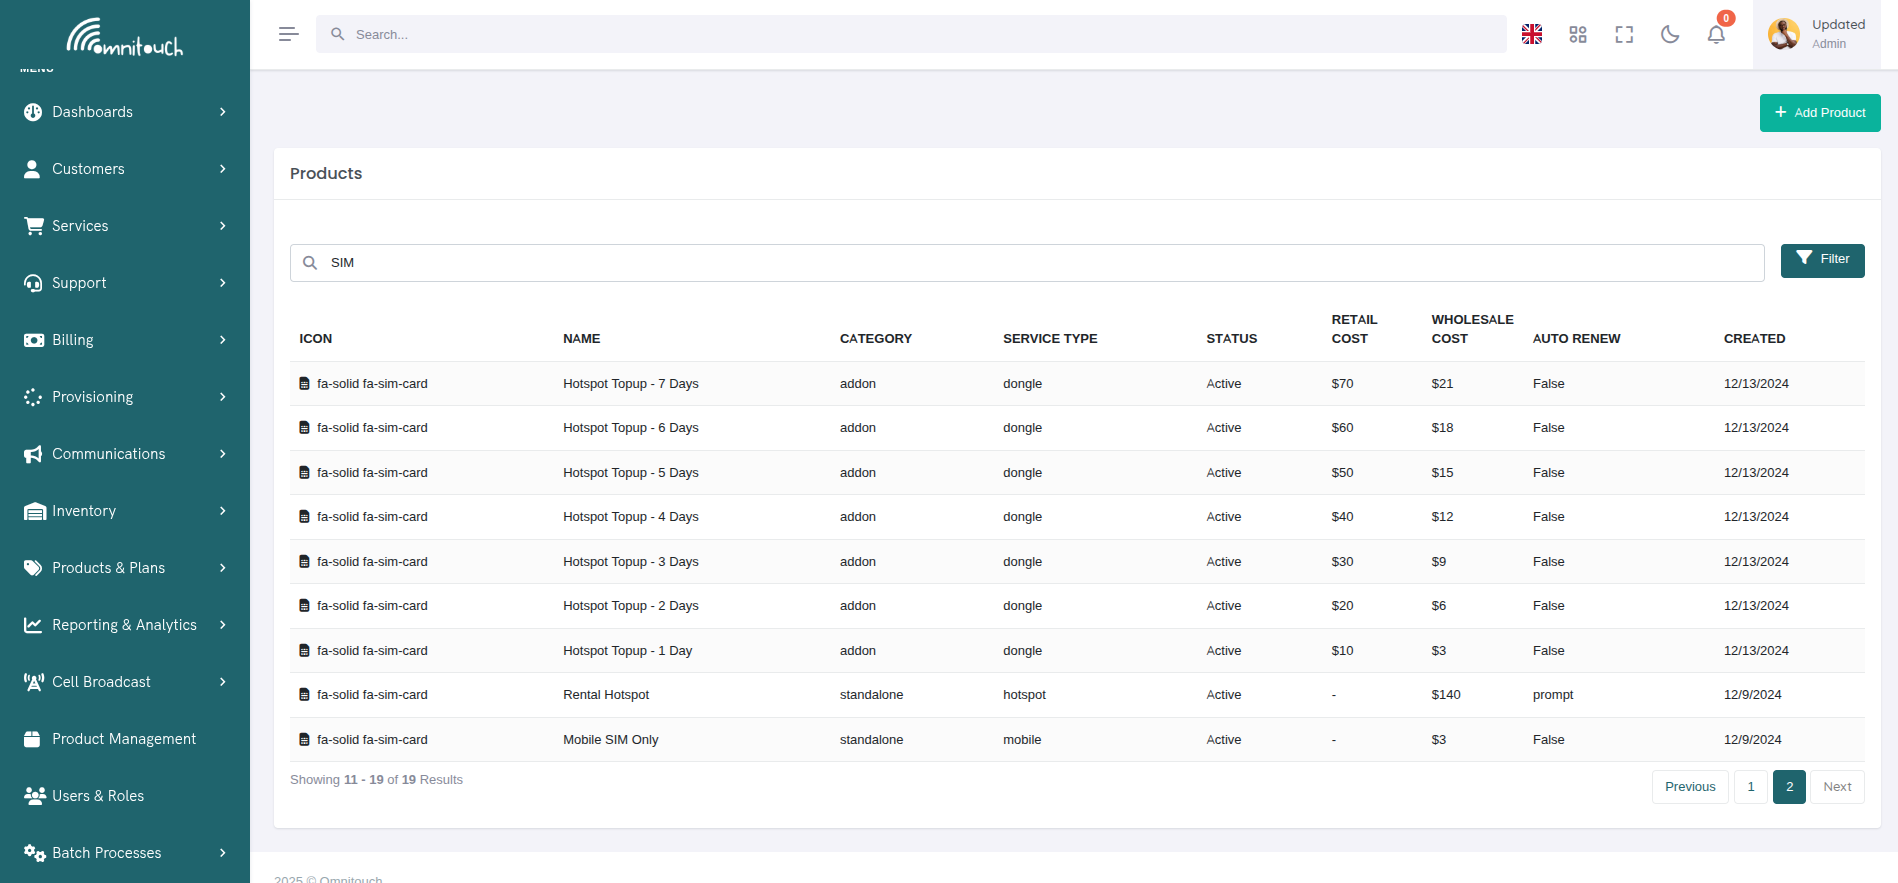This screenshot has height=883, width=1898.
Task: Click the Previous pagination button
Action: coord(1689,787)
